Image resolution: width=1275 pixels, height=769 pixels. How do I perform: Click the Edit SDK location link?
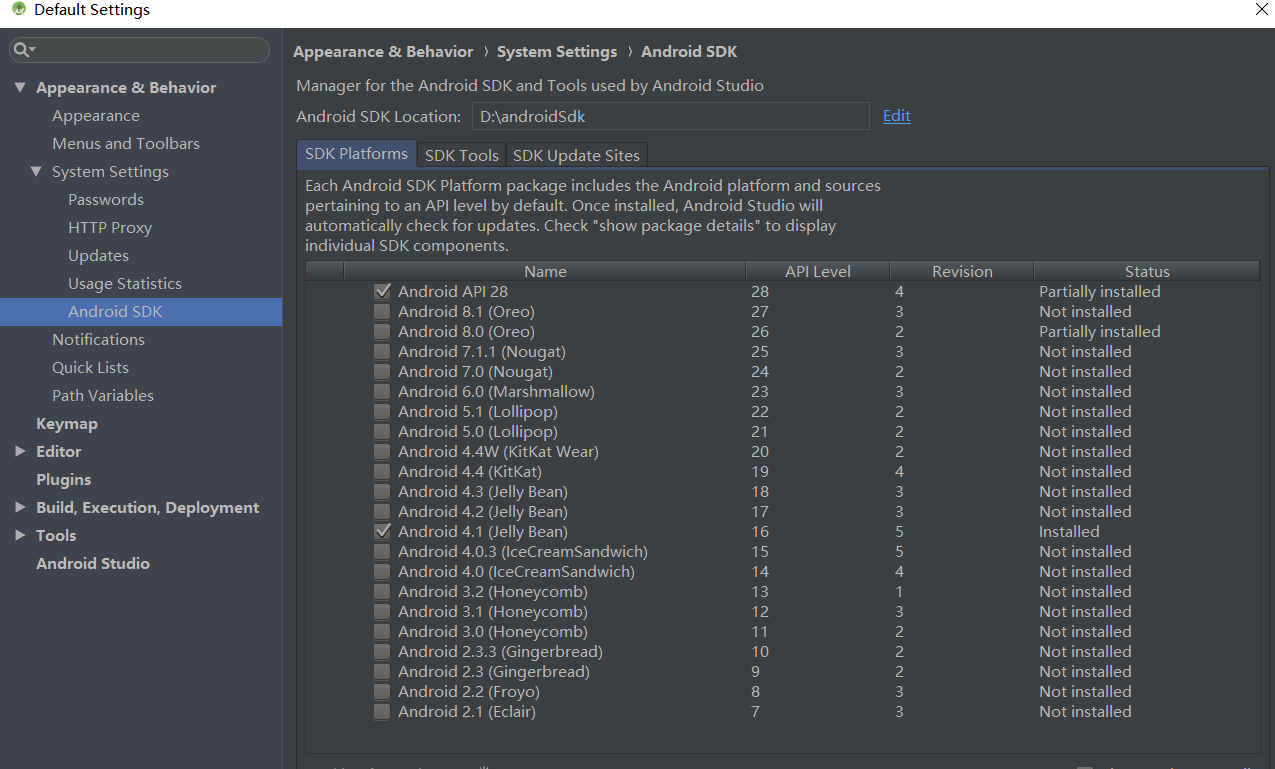point(896,116)
